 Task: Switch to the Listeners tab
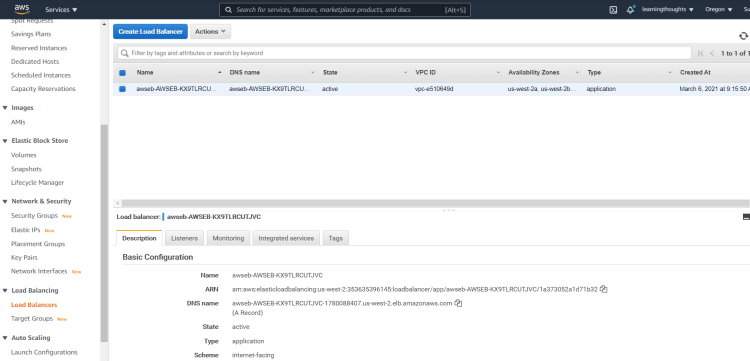click(x=185, y=238)
